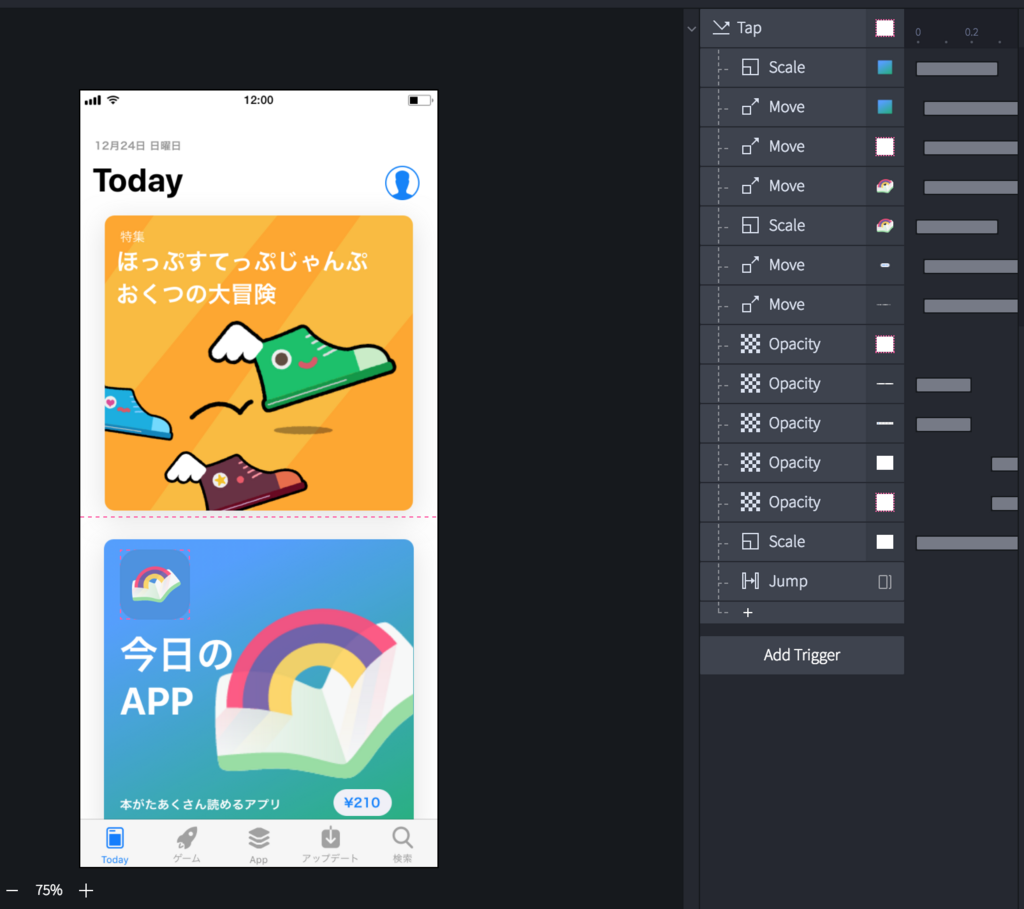This screenshot has width=1024, height=909.
Task: Tap the アップデート download tab
Action: (x=330, y=845)
